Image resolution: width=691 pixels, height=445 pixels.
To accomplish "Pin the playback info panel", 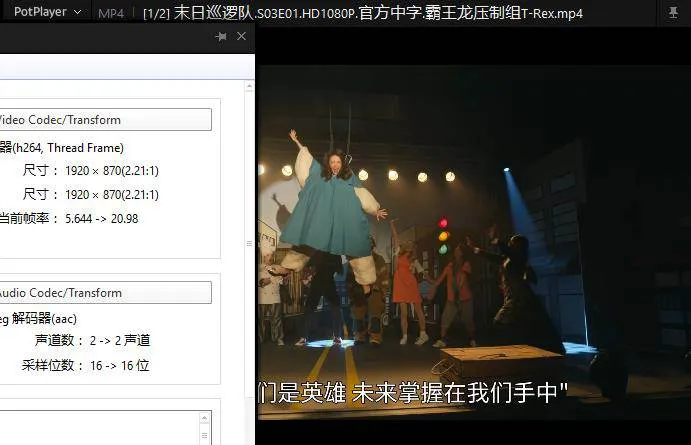I will [221, 37].
